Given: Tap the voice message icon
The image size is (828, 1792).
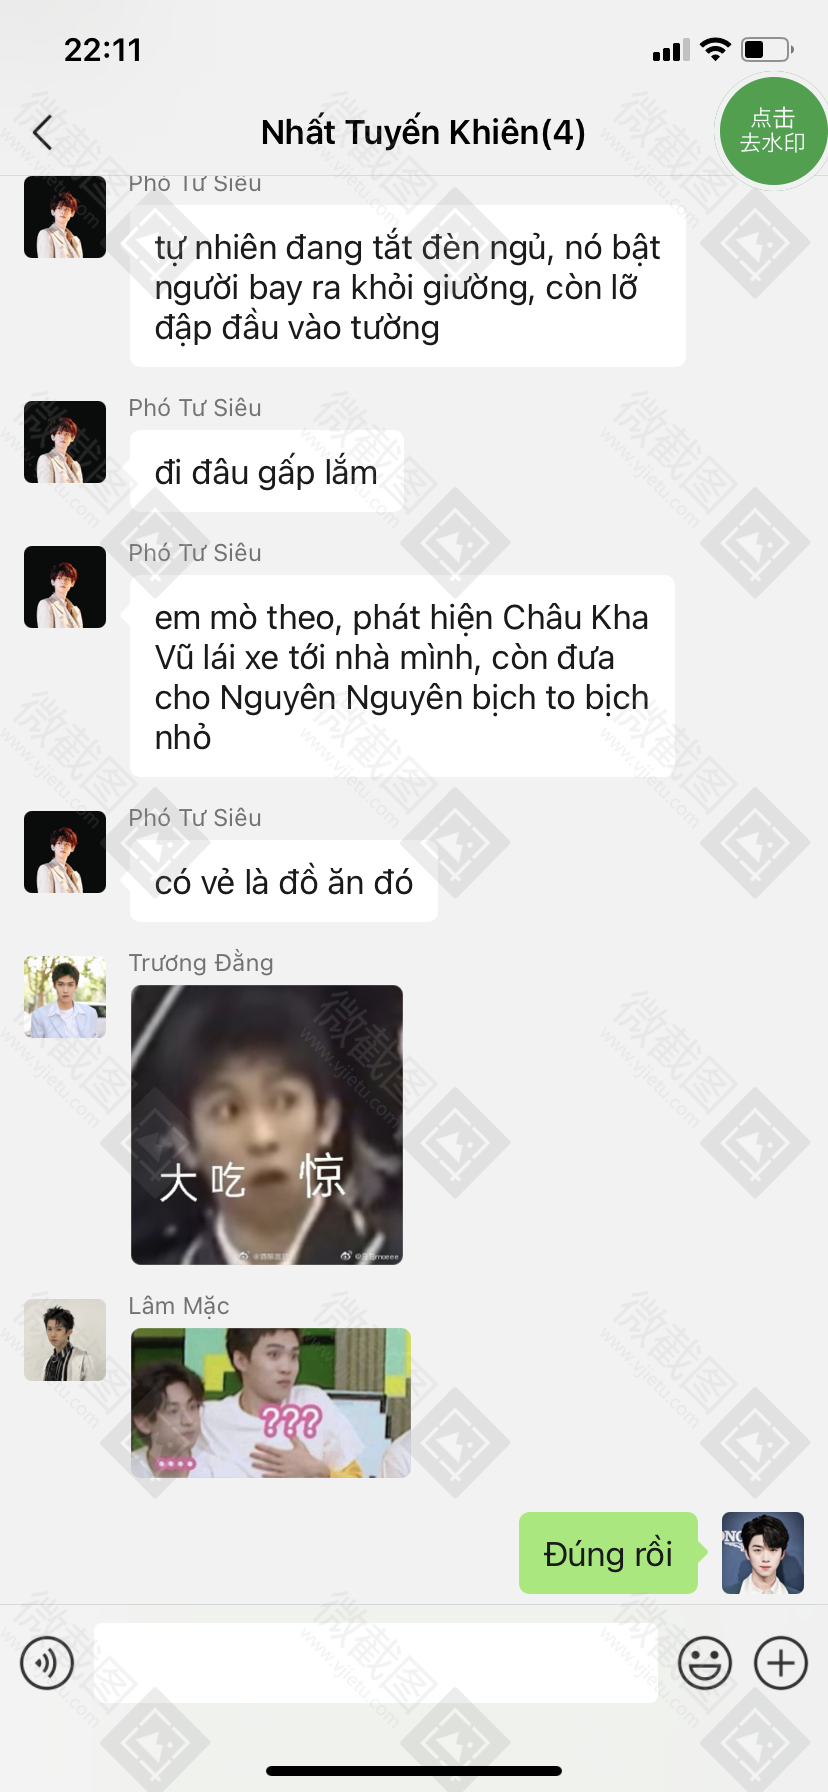Looking at the screenshot, I should [47, 1663].
